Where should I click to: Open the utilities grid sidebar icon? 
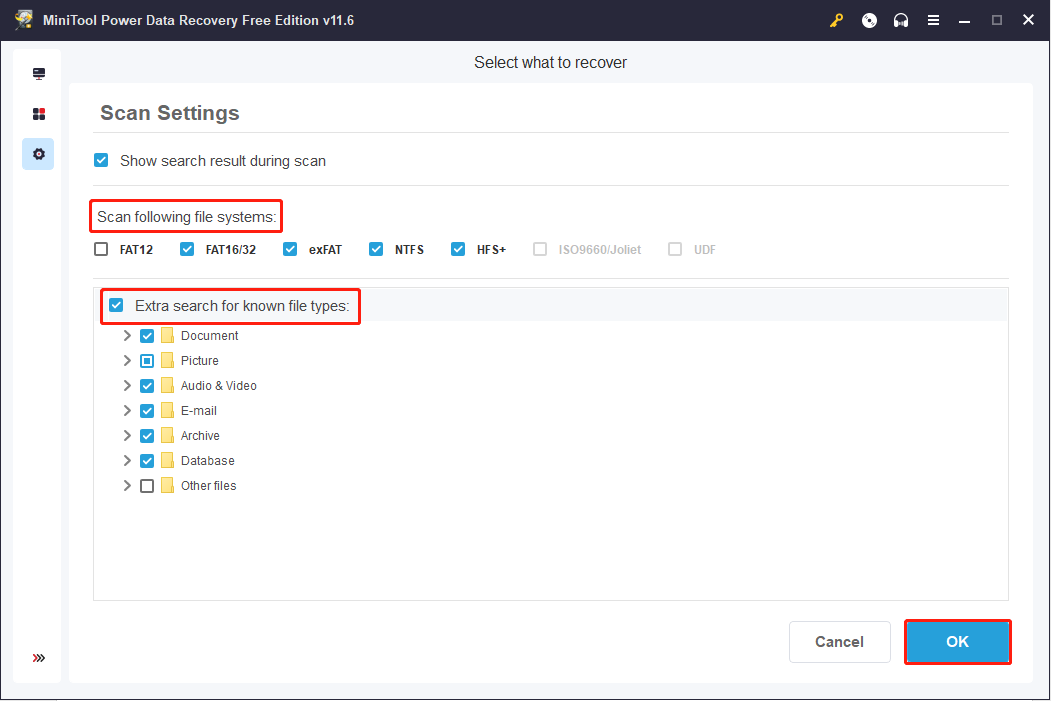39,114
